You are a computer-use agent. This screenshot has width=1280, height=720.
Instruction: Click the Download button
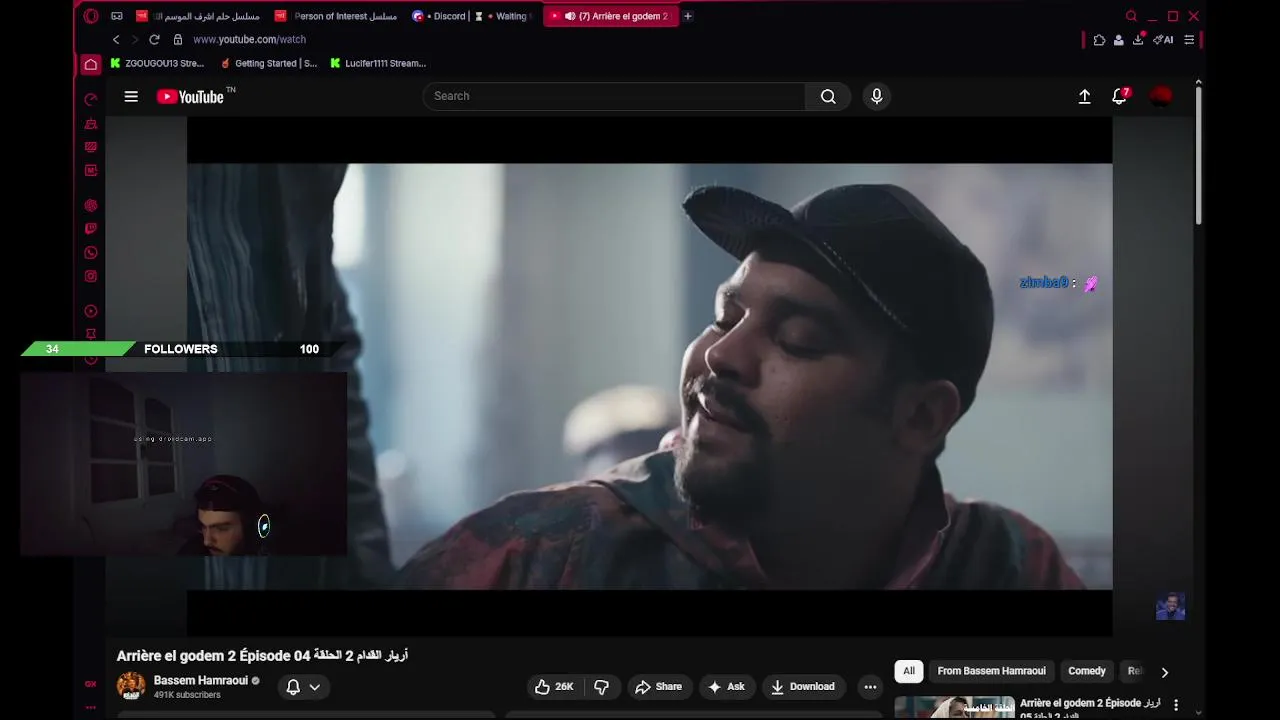(802, 687)
